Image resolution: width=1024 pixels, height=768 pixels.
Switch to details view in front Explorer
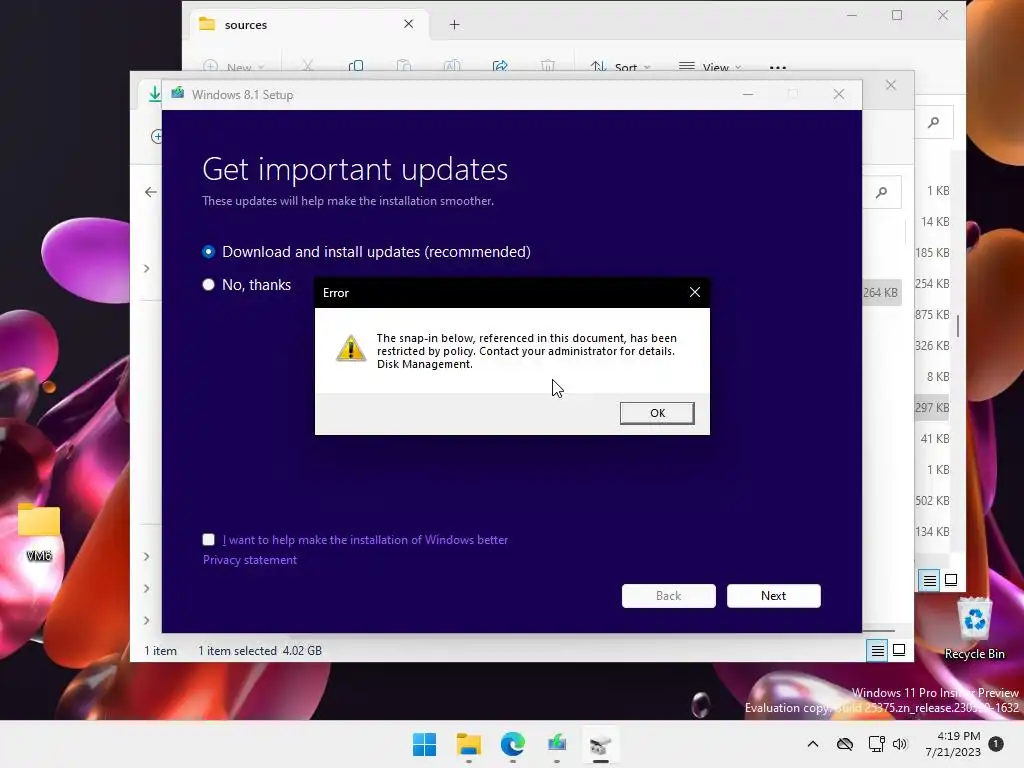pyautogui.click(x=877, y=650)
